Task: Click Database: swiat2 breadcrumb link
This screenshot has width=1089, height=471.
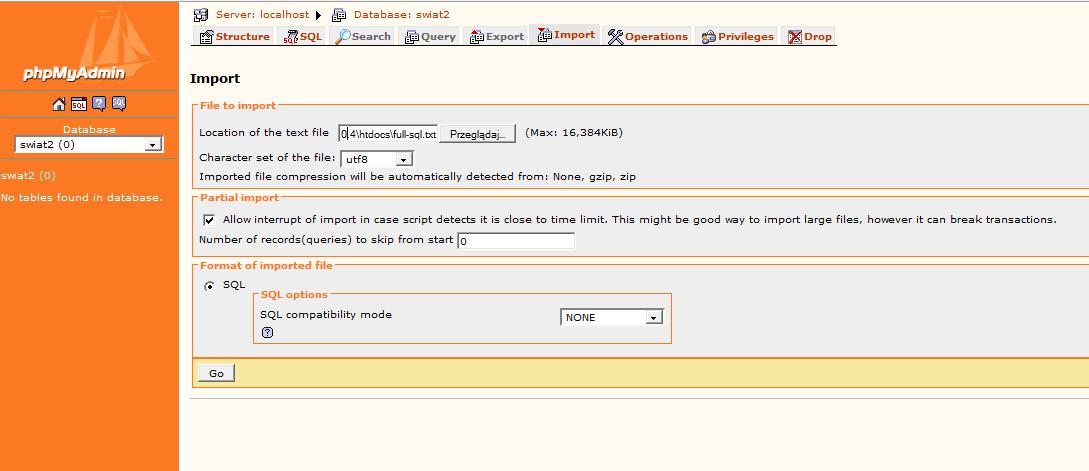Action: [x=402, y=15]
